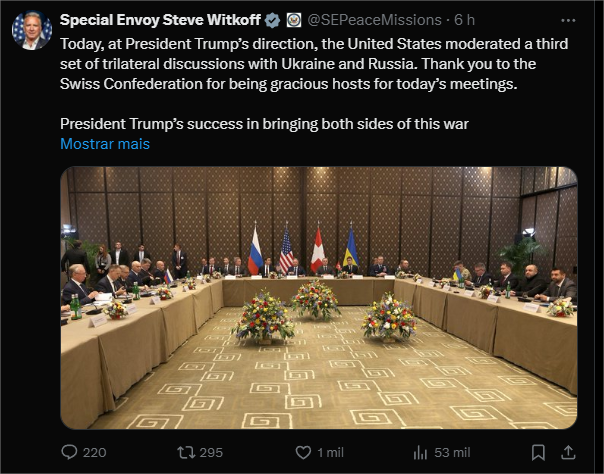Image resolution: width=604 pixels, height=474 pixels.
Task: Bookmark this post
Action: (538, 452)
